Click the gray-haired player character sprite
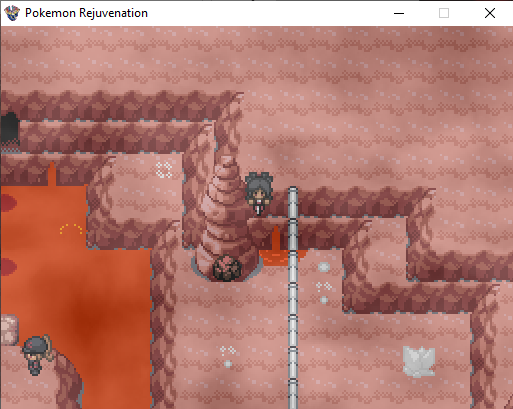The height and width of the screenshot is (409, 513). coord(259,193)
